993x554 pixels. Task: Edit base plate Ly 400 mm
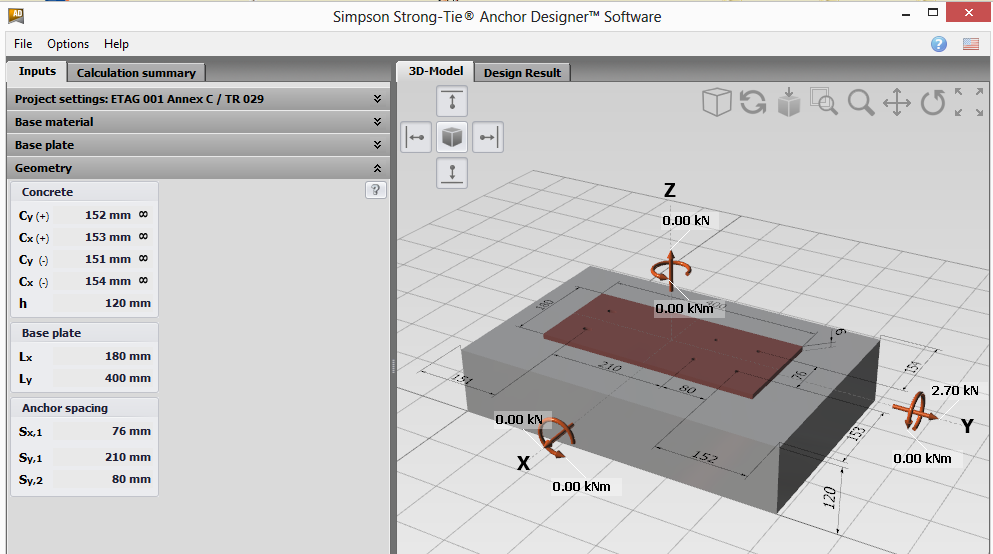tap(103, 379)
